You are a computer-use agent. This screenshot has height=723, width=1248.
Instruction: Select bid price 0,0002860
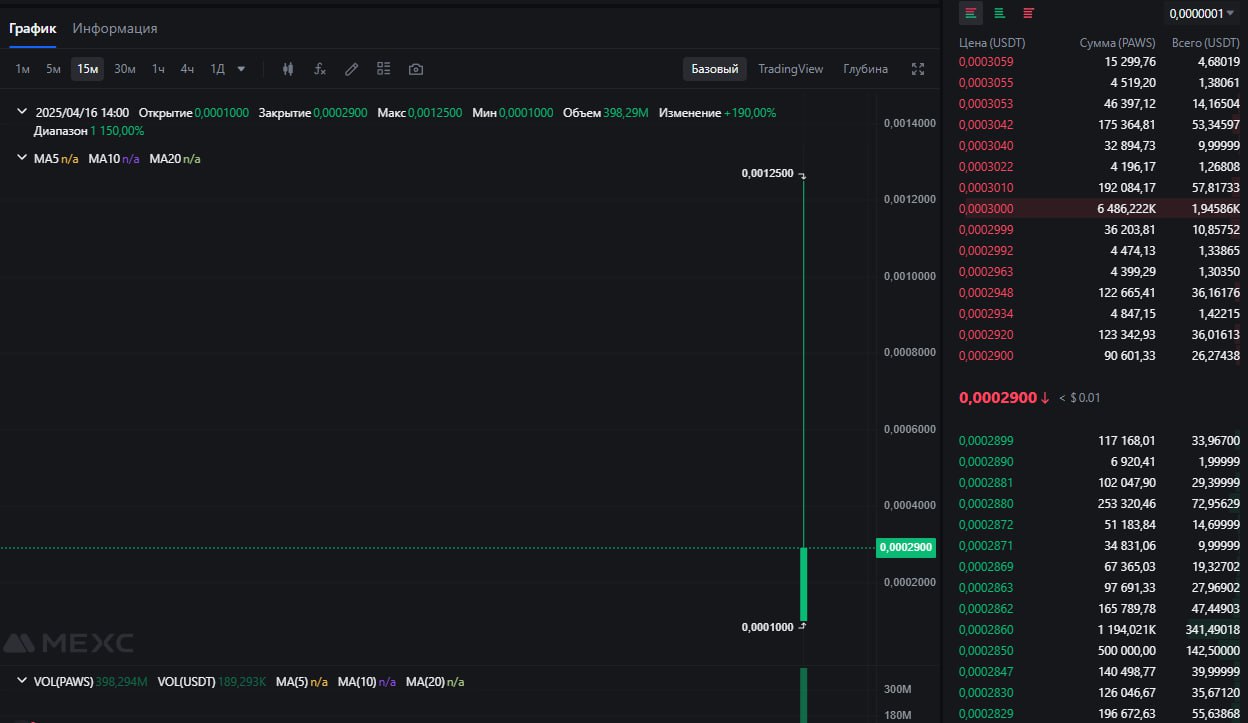tap(986, 629)
